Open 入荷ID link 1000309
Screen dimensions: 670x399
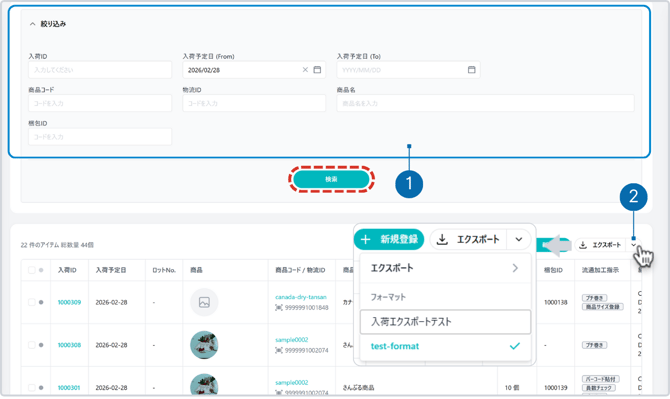tap(69, 302)
